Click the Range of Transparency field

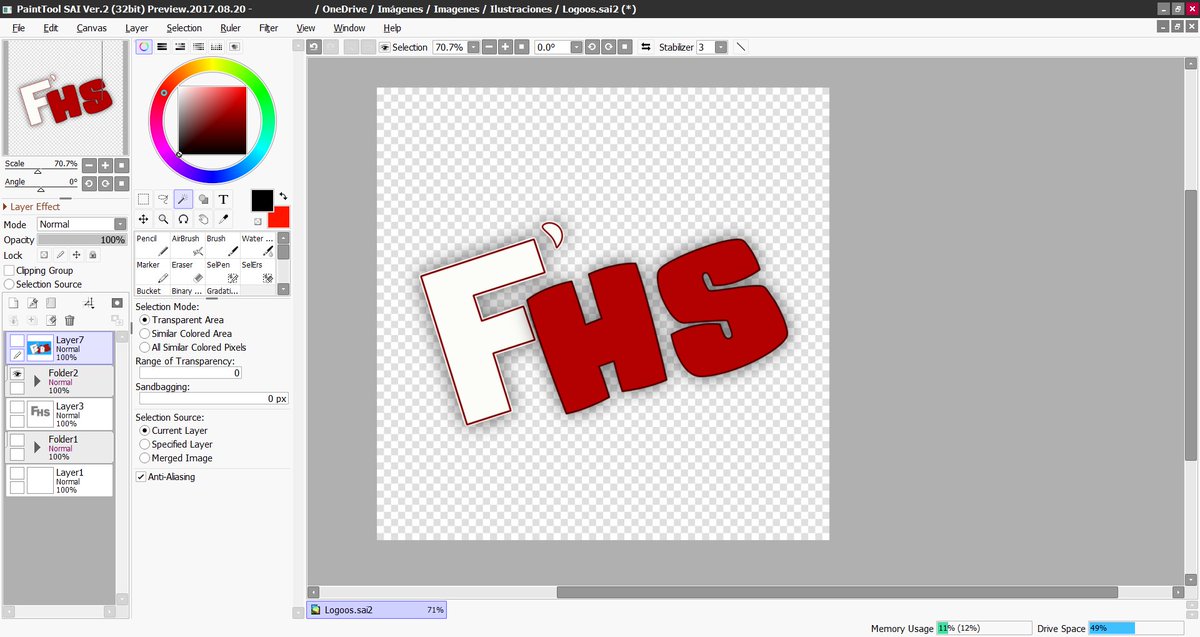click(190, 373)
